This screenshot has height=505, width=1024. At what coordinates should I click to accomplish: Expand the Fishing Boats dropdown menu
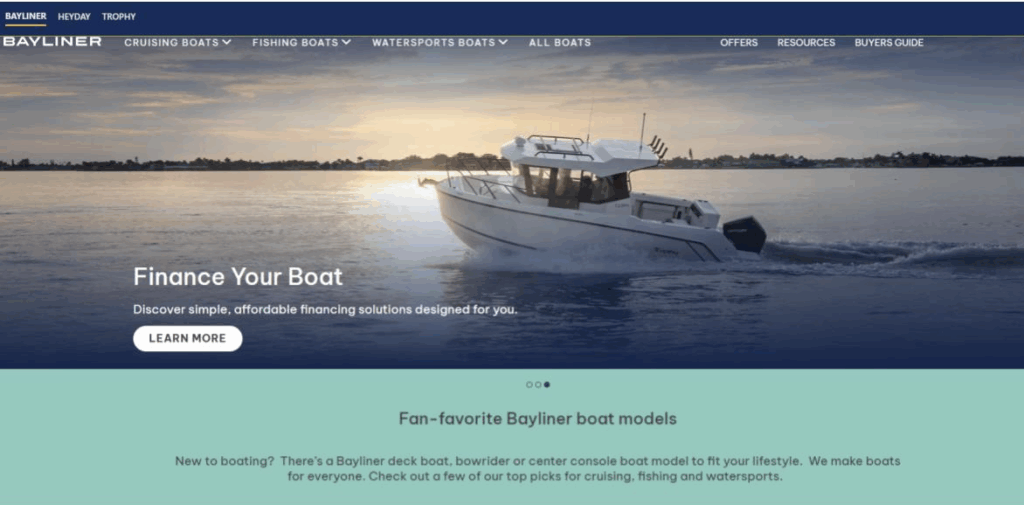point(302,42)
